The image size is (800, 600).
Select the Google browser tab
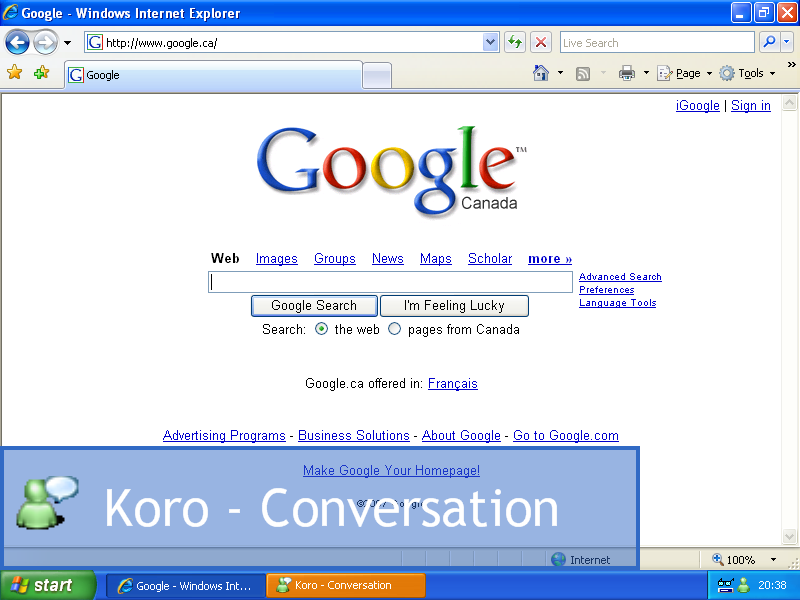[x=213, y=75]
